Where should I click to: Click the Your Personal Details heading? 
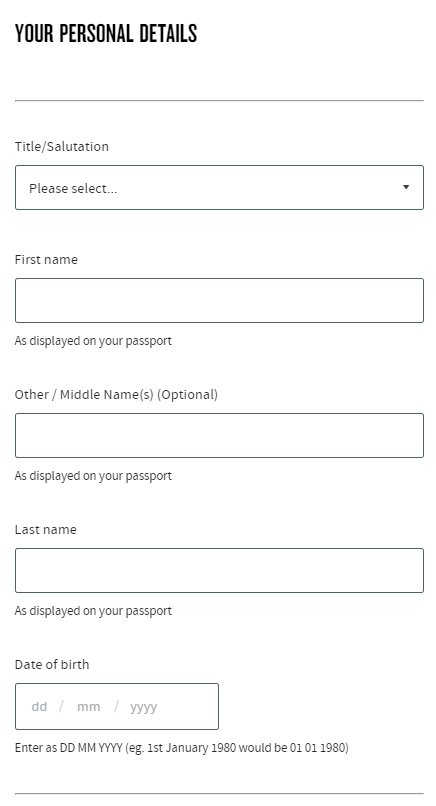[x=106, y=34]
